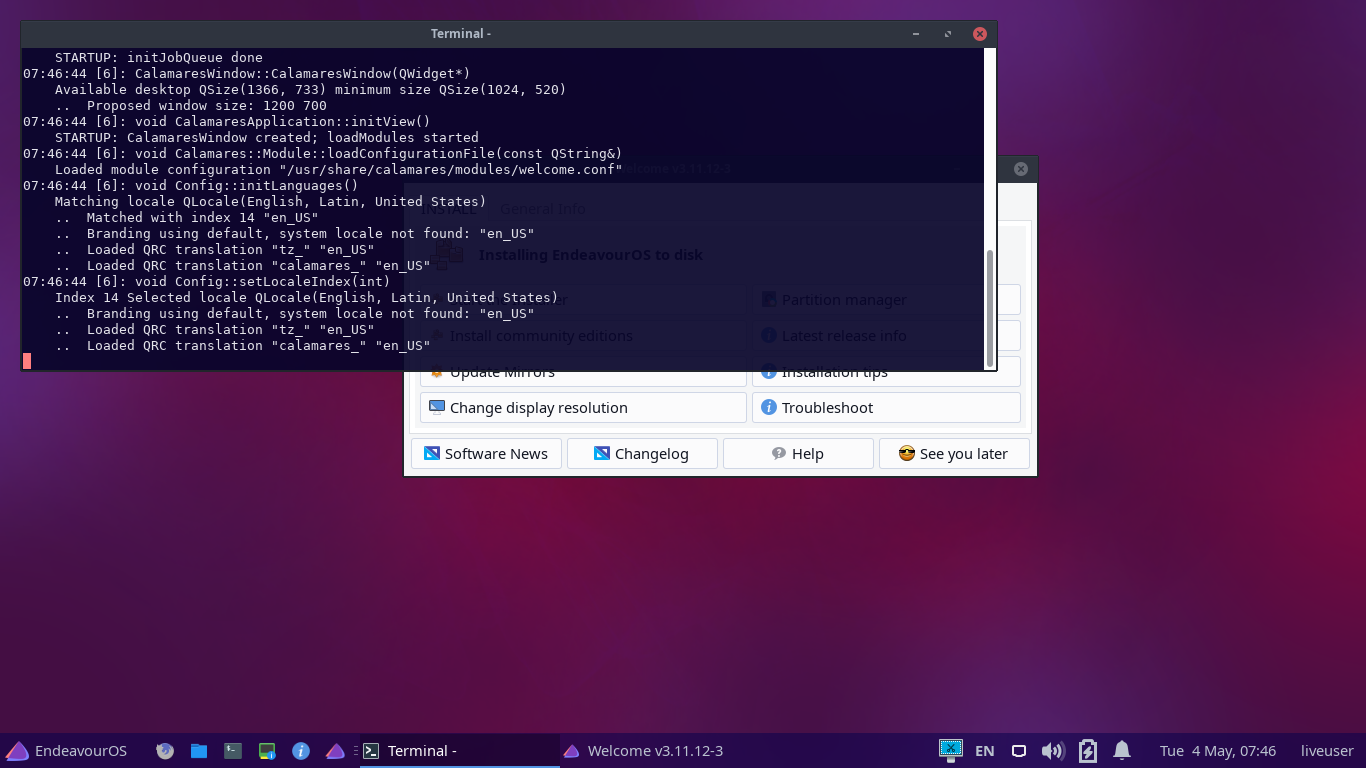Click 'Index 14 Selected locale' log line
1366x768 pixels.
[x=307, y=298]
